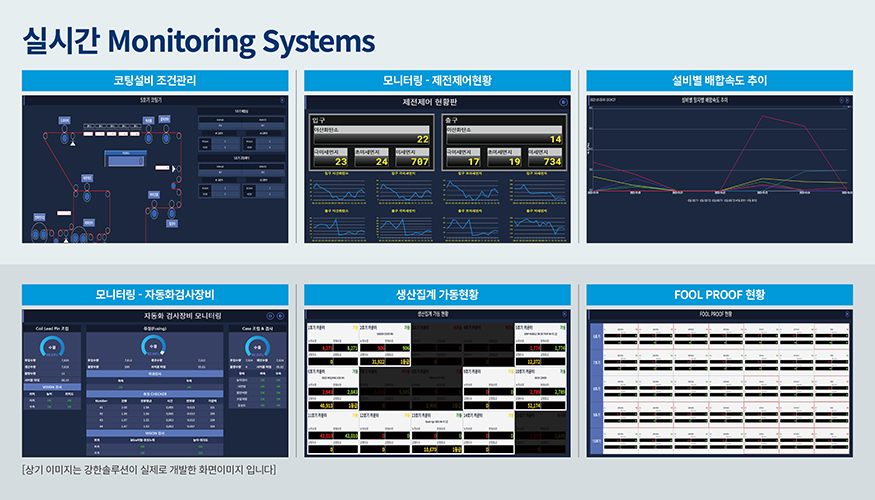Select the 생산집계 가동현황 header
875x500 pixels.
click(x=437, y=294)
